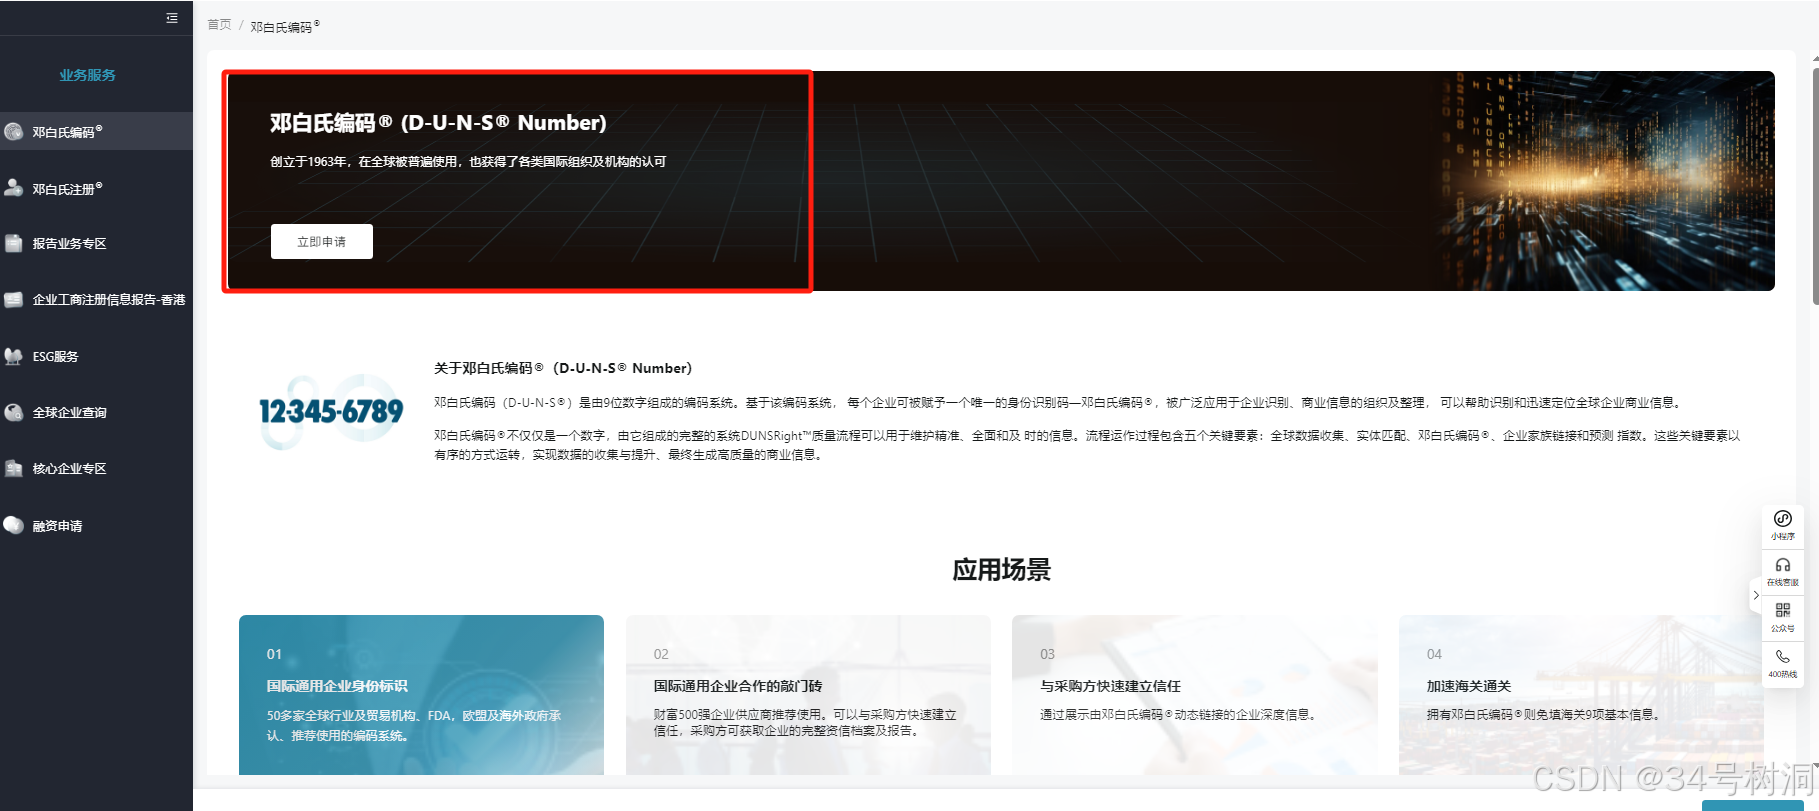Click the 报告业务专区 sidebar icon
Screen dimensions: 1819x811
(14, 243)
